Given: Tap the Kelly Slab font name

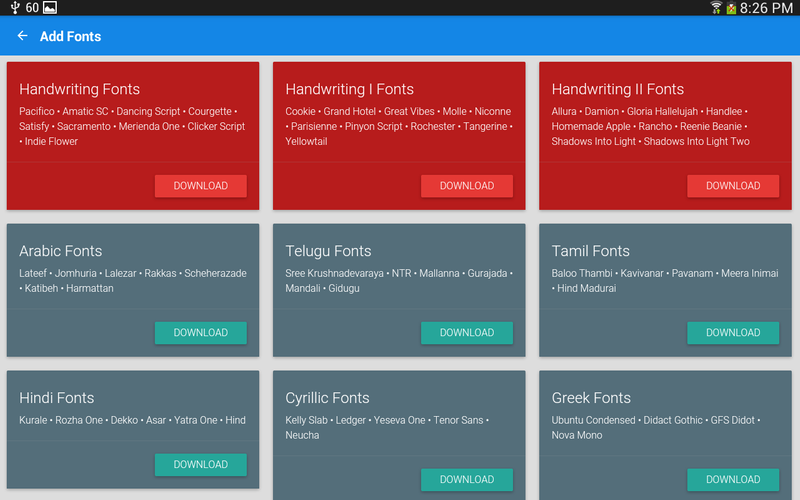Looking at the screenshot, I should (x=306, y=420).
